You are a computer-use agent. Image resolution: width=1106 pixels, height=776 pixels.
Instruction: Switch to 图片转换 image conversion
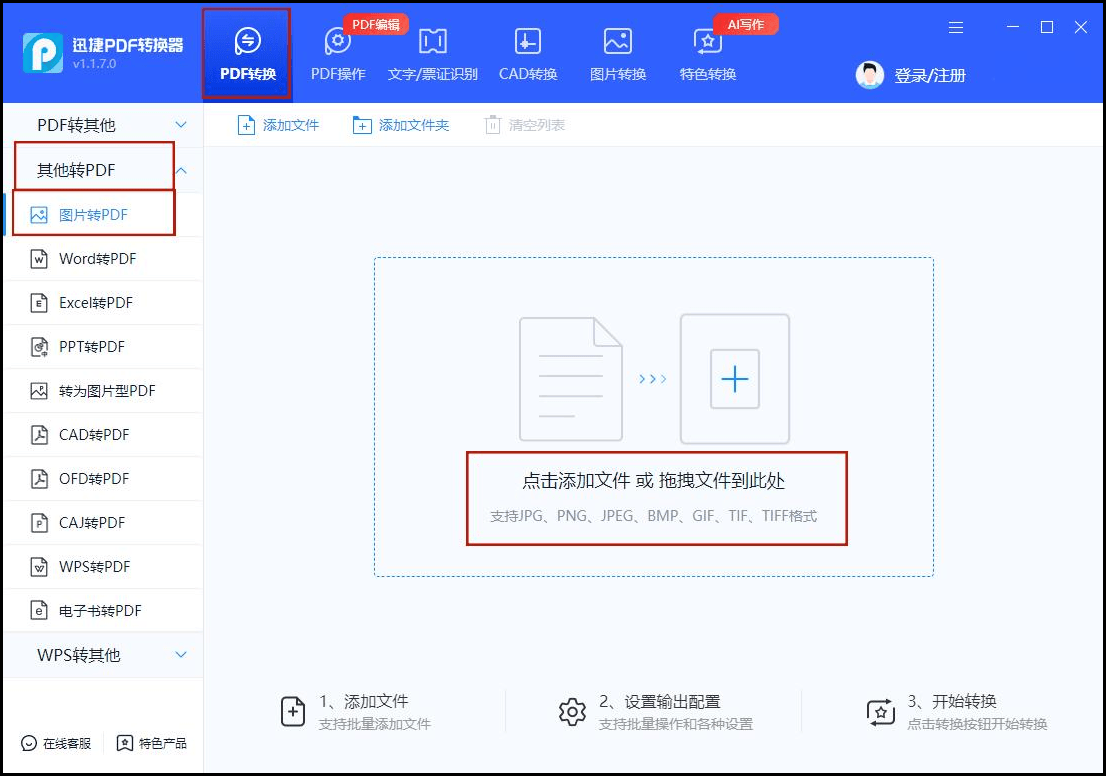coord(617,44)
